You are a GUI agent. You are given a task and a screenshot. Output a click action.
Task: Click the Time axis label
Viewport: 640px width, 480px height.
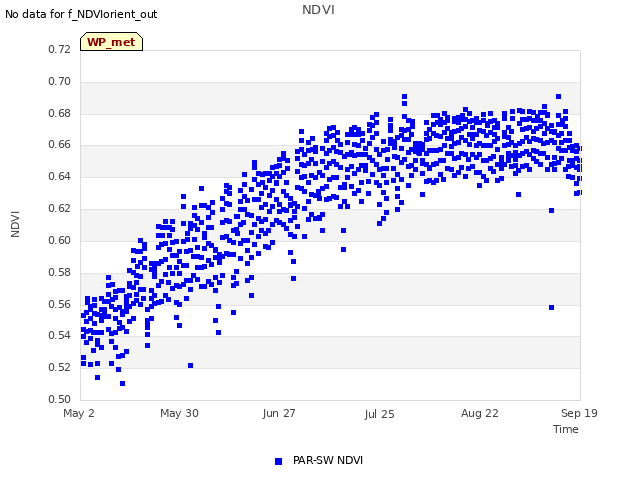tap(565, 429)
